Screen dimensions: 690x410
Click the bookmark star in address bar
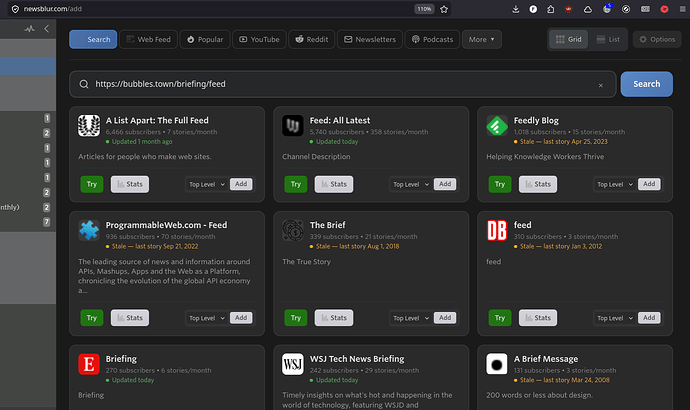coord(444,9)
